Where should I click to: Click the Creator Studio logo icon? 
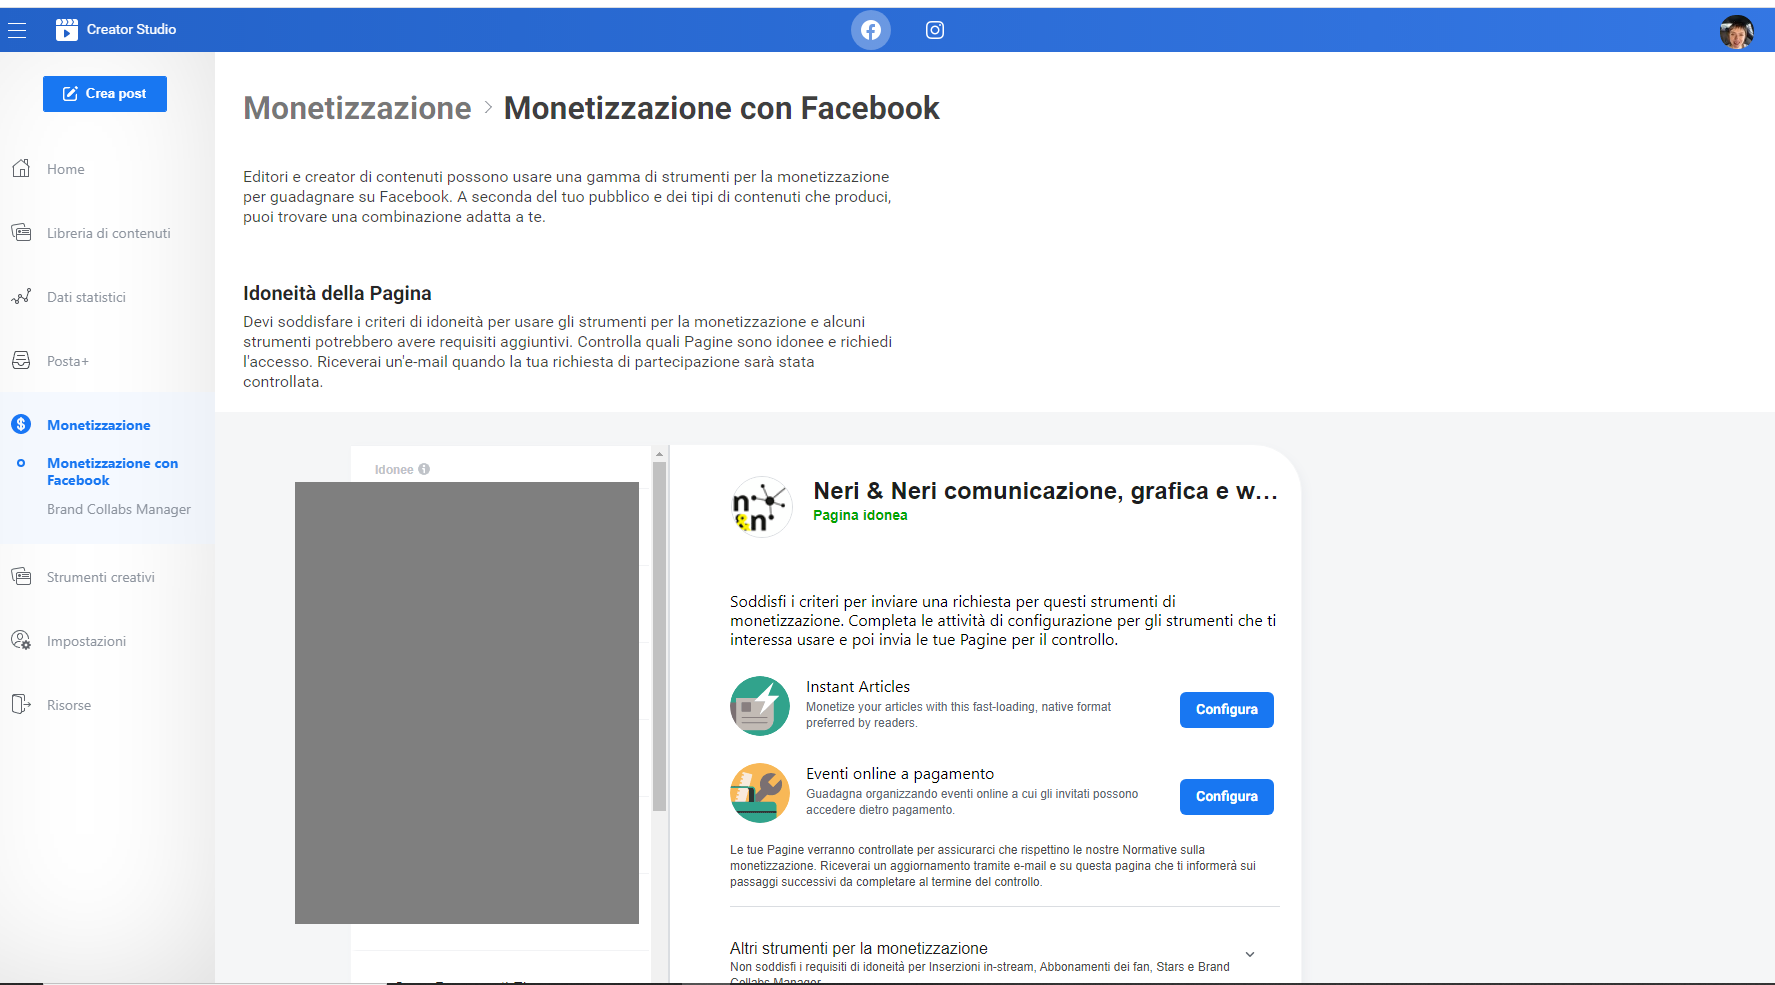[x=67, y=30]
